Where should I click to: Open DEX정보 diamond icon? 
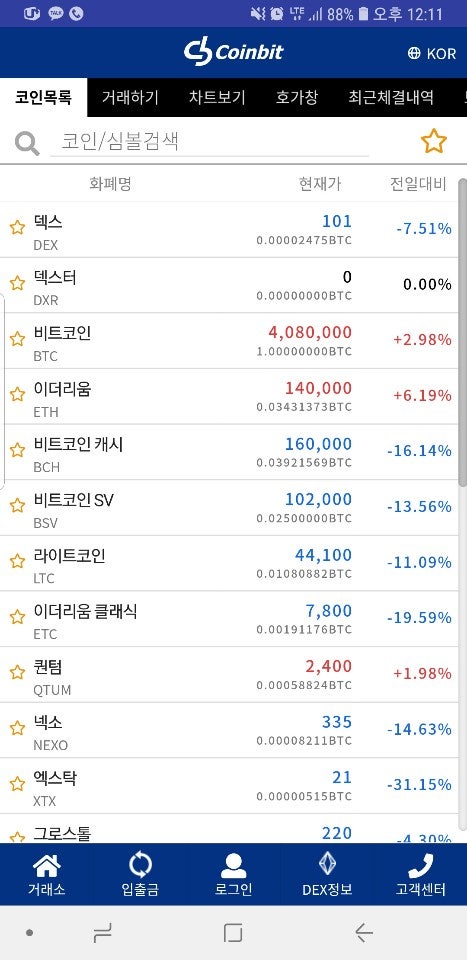[327, 864]
